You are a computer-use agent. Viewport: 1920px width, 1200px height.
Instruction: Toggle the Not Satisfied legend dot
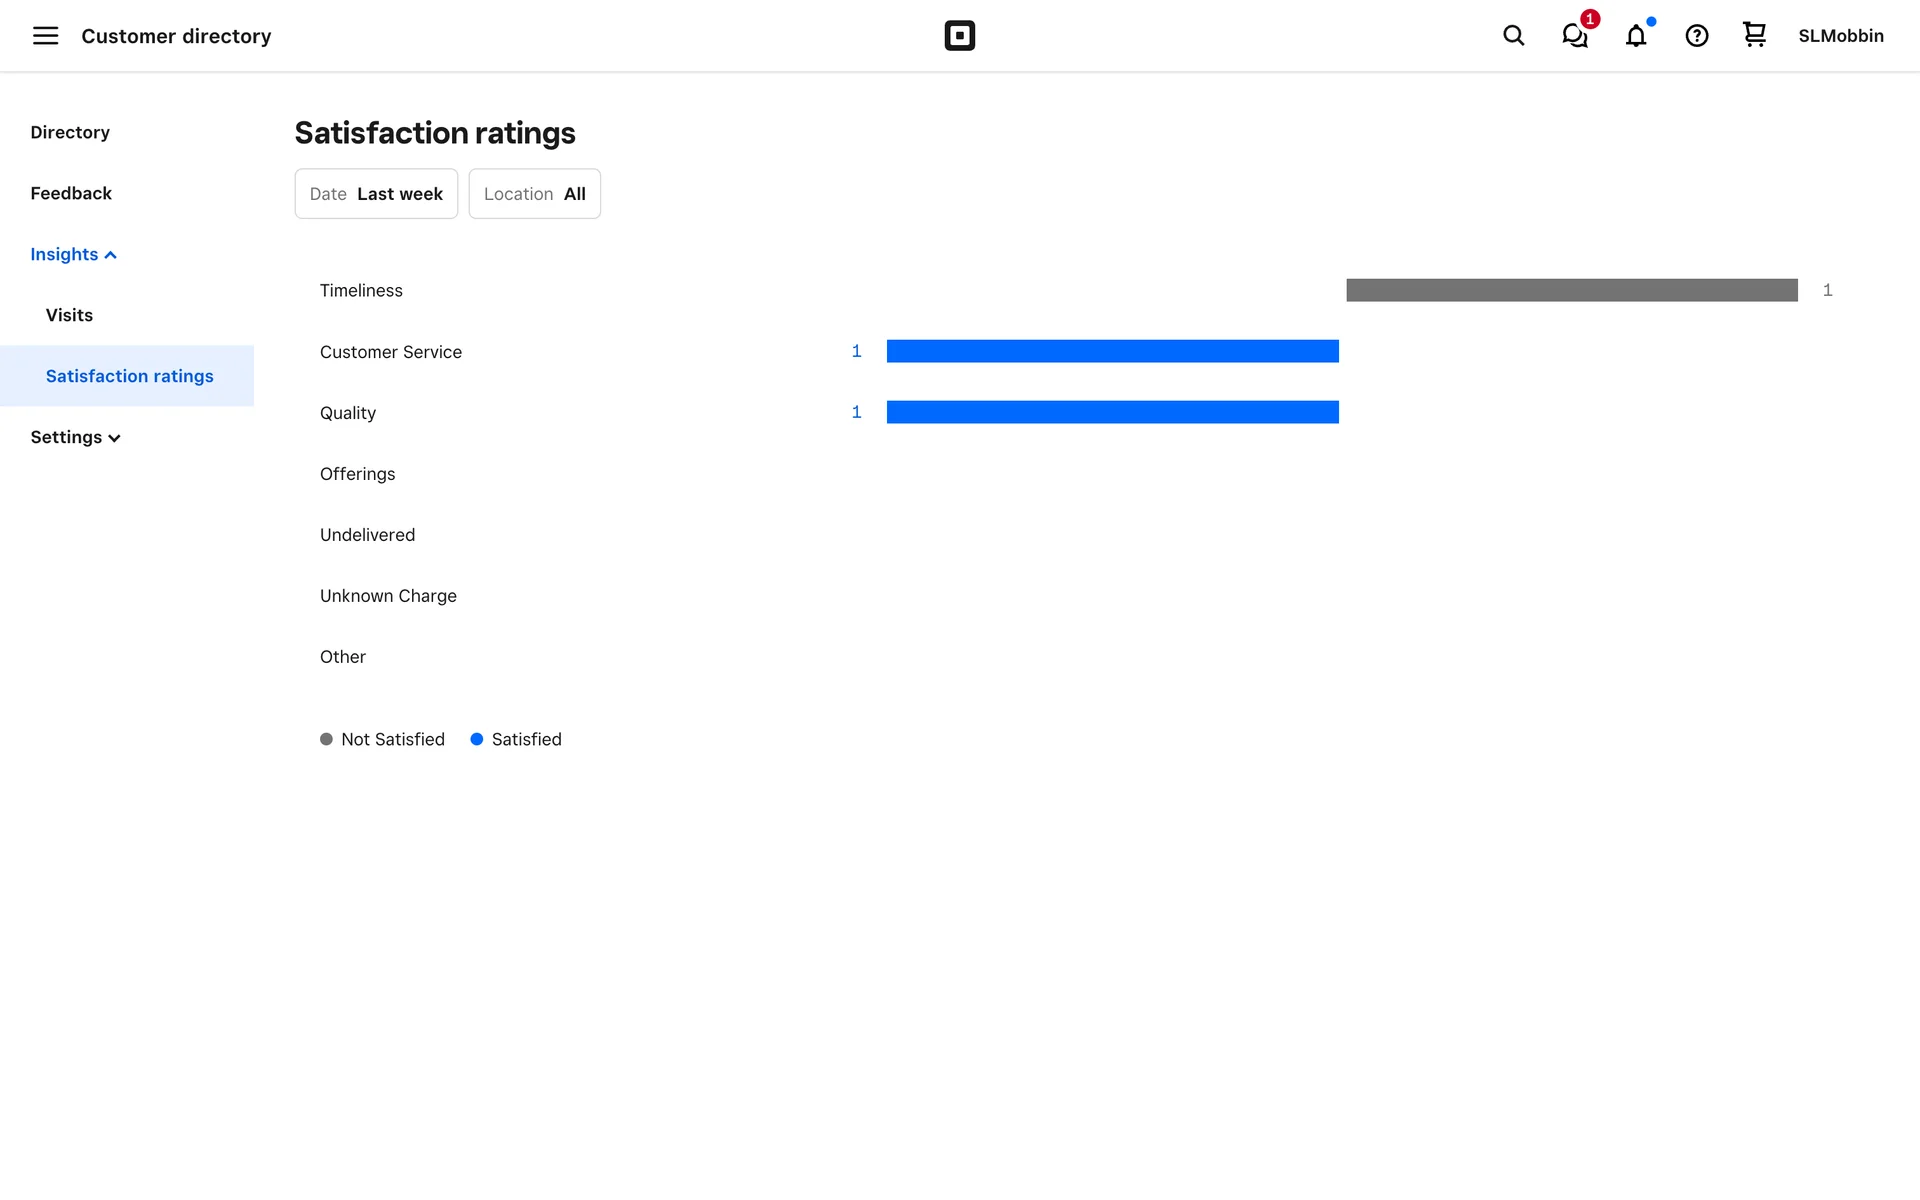coord(326,739)
